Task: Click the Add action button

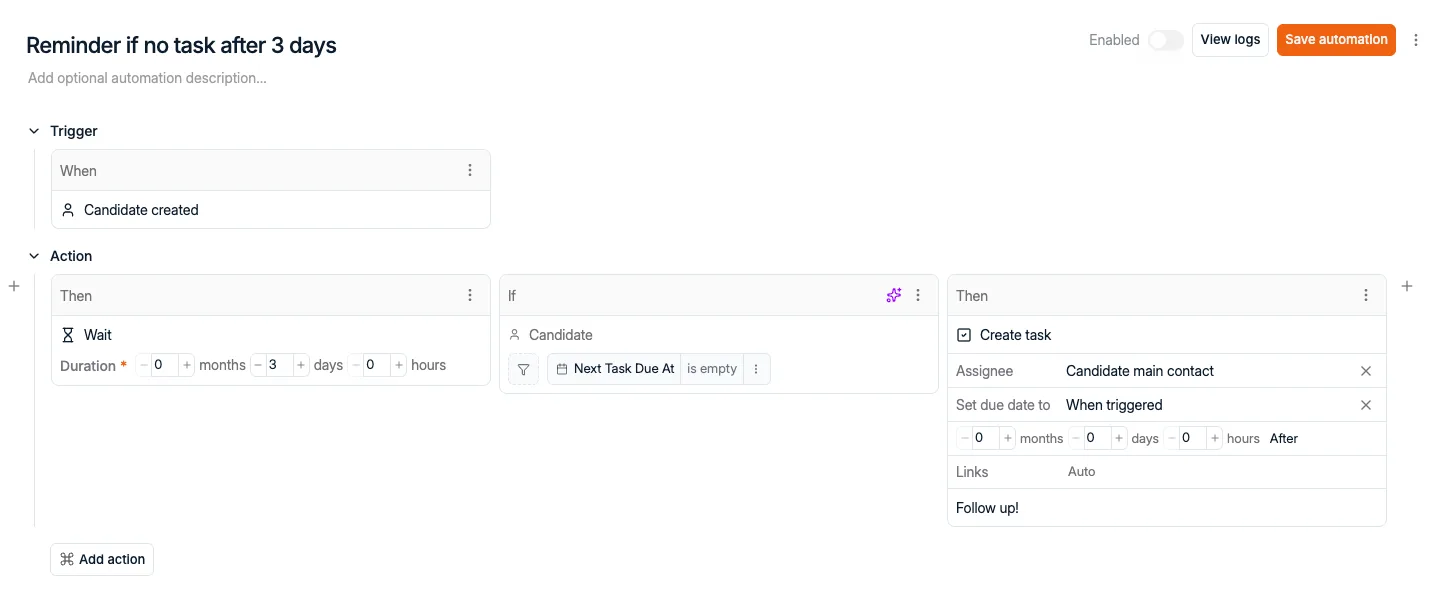Action: (x=102, y=559)
